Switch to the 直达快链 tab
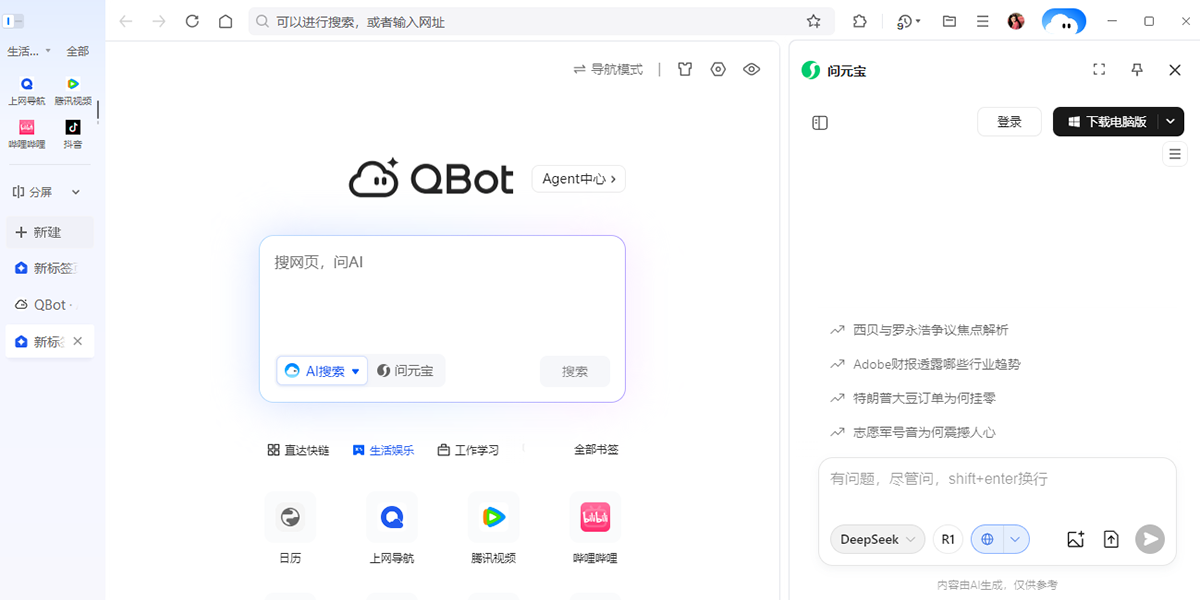Screen dimensions: 1200x600 click(x=298, y=450)
